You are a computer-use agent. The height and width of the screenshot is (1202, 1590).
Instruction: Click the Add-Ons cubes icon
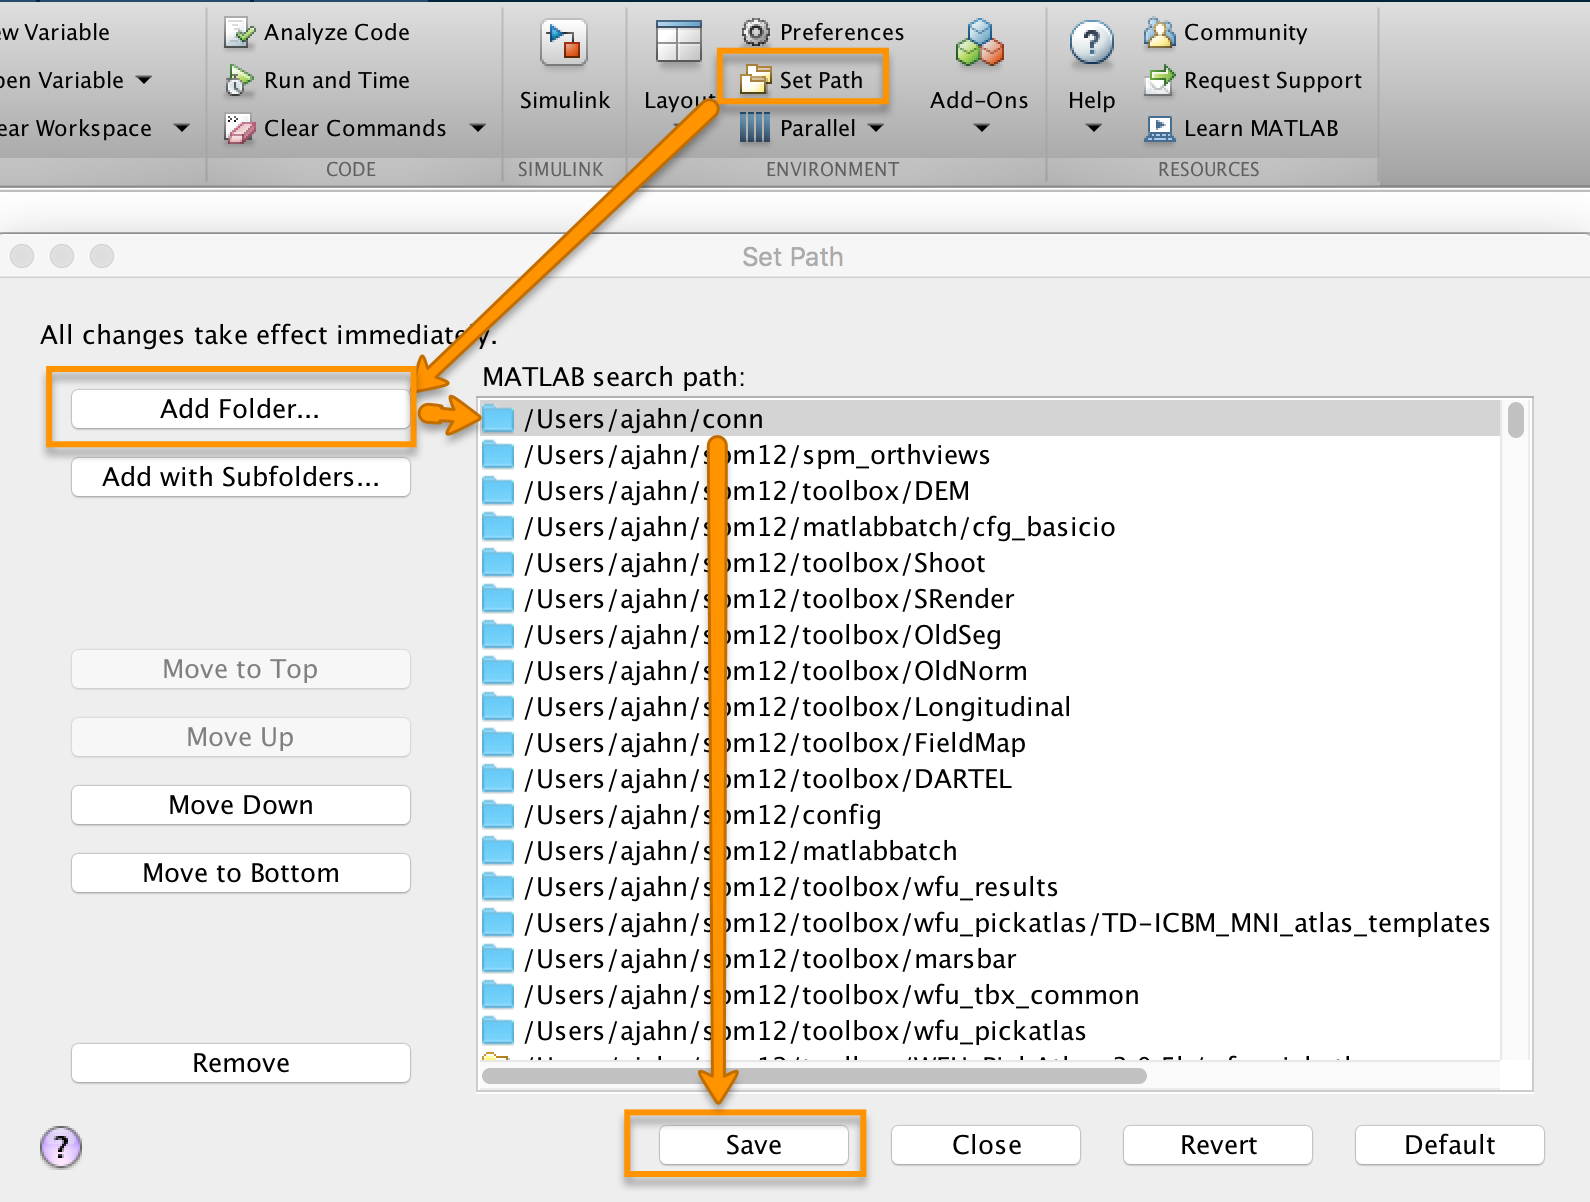(x=979, y=43)
